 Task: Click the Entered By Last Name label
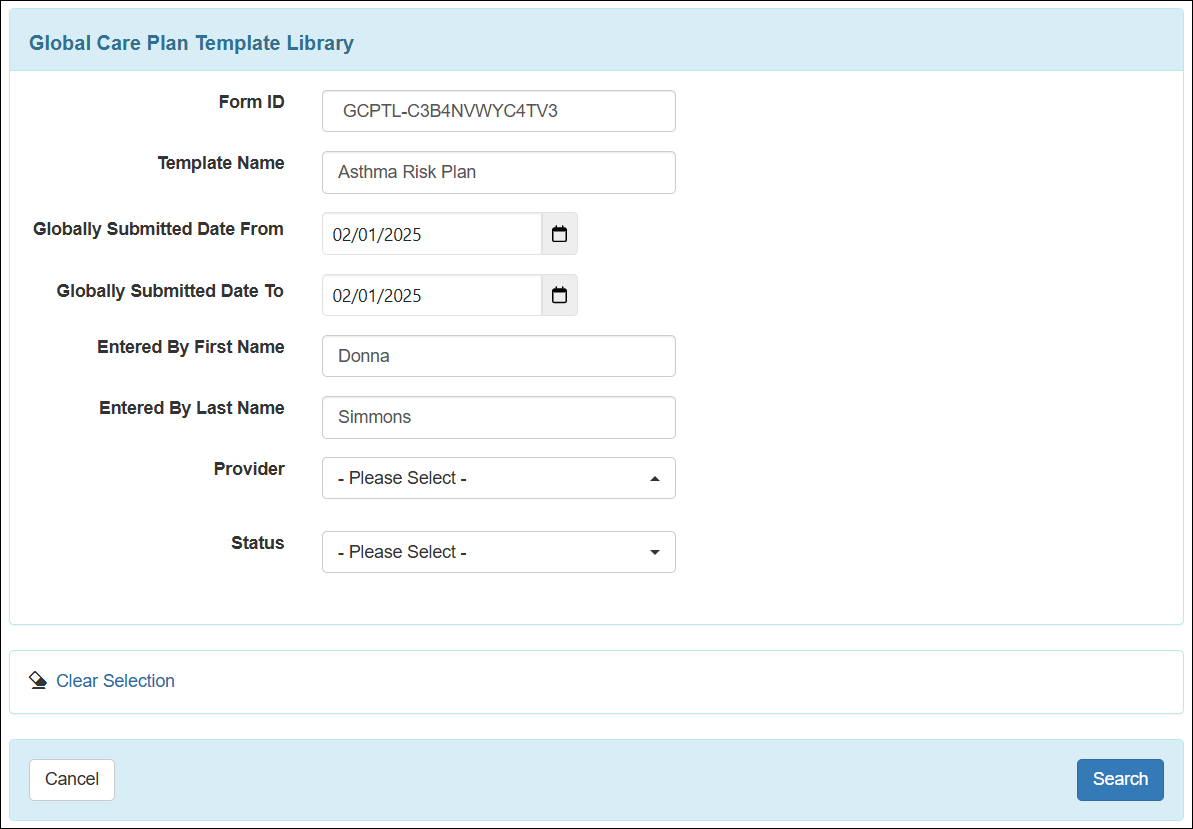[x=192, y=408]
